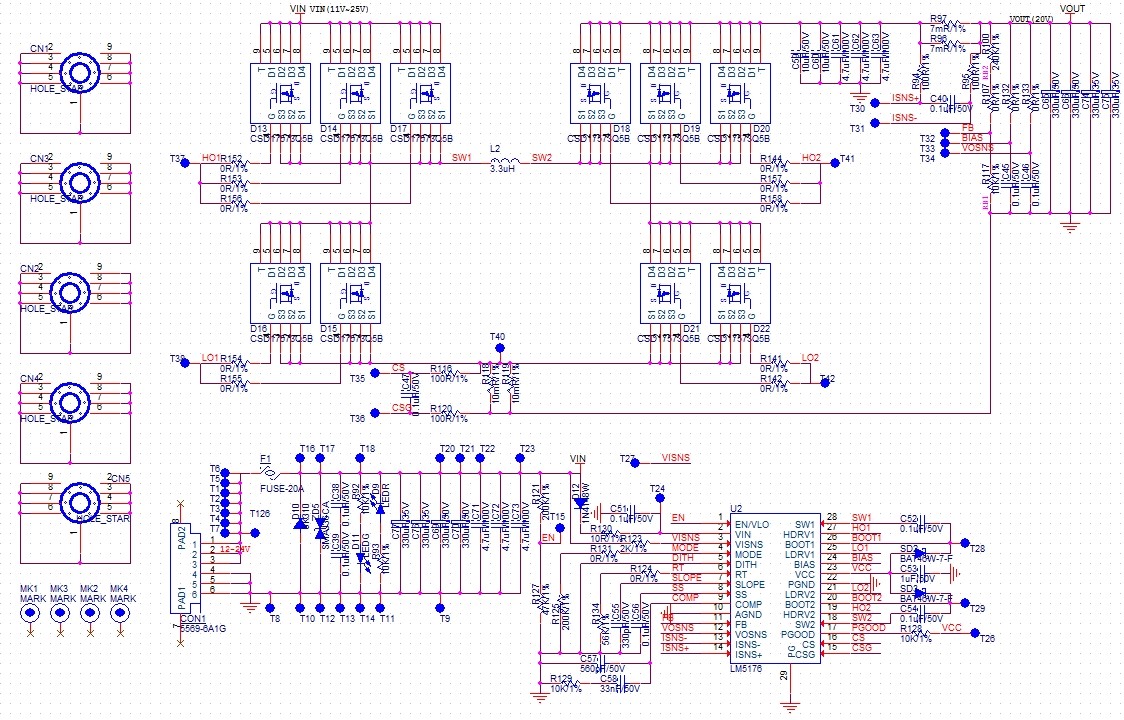Click the VOUT(20V) net label
1124x720 pixels.
click(x=1031, y=19)
